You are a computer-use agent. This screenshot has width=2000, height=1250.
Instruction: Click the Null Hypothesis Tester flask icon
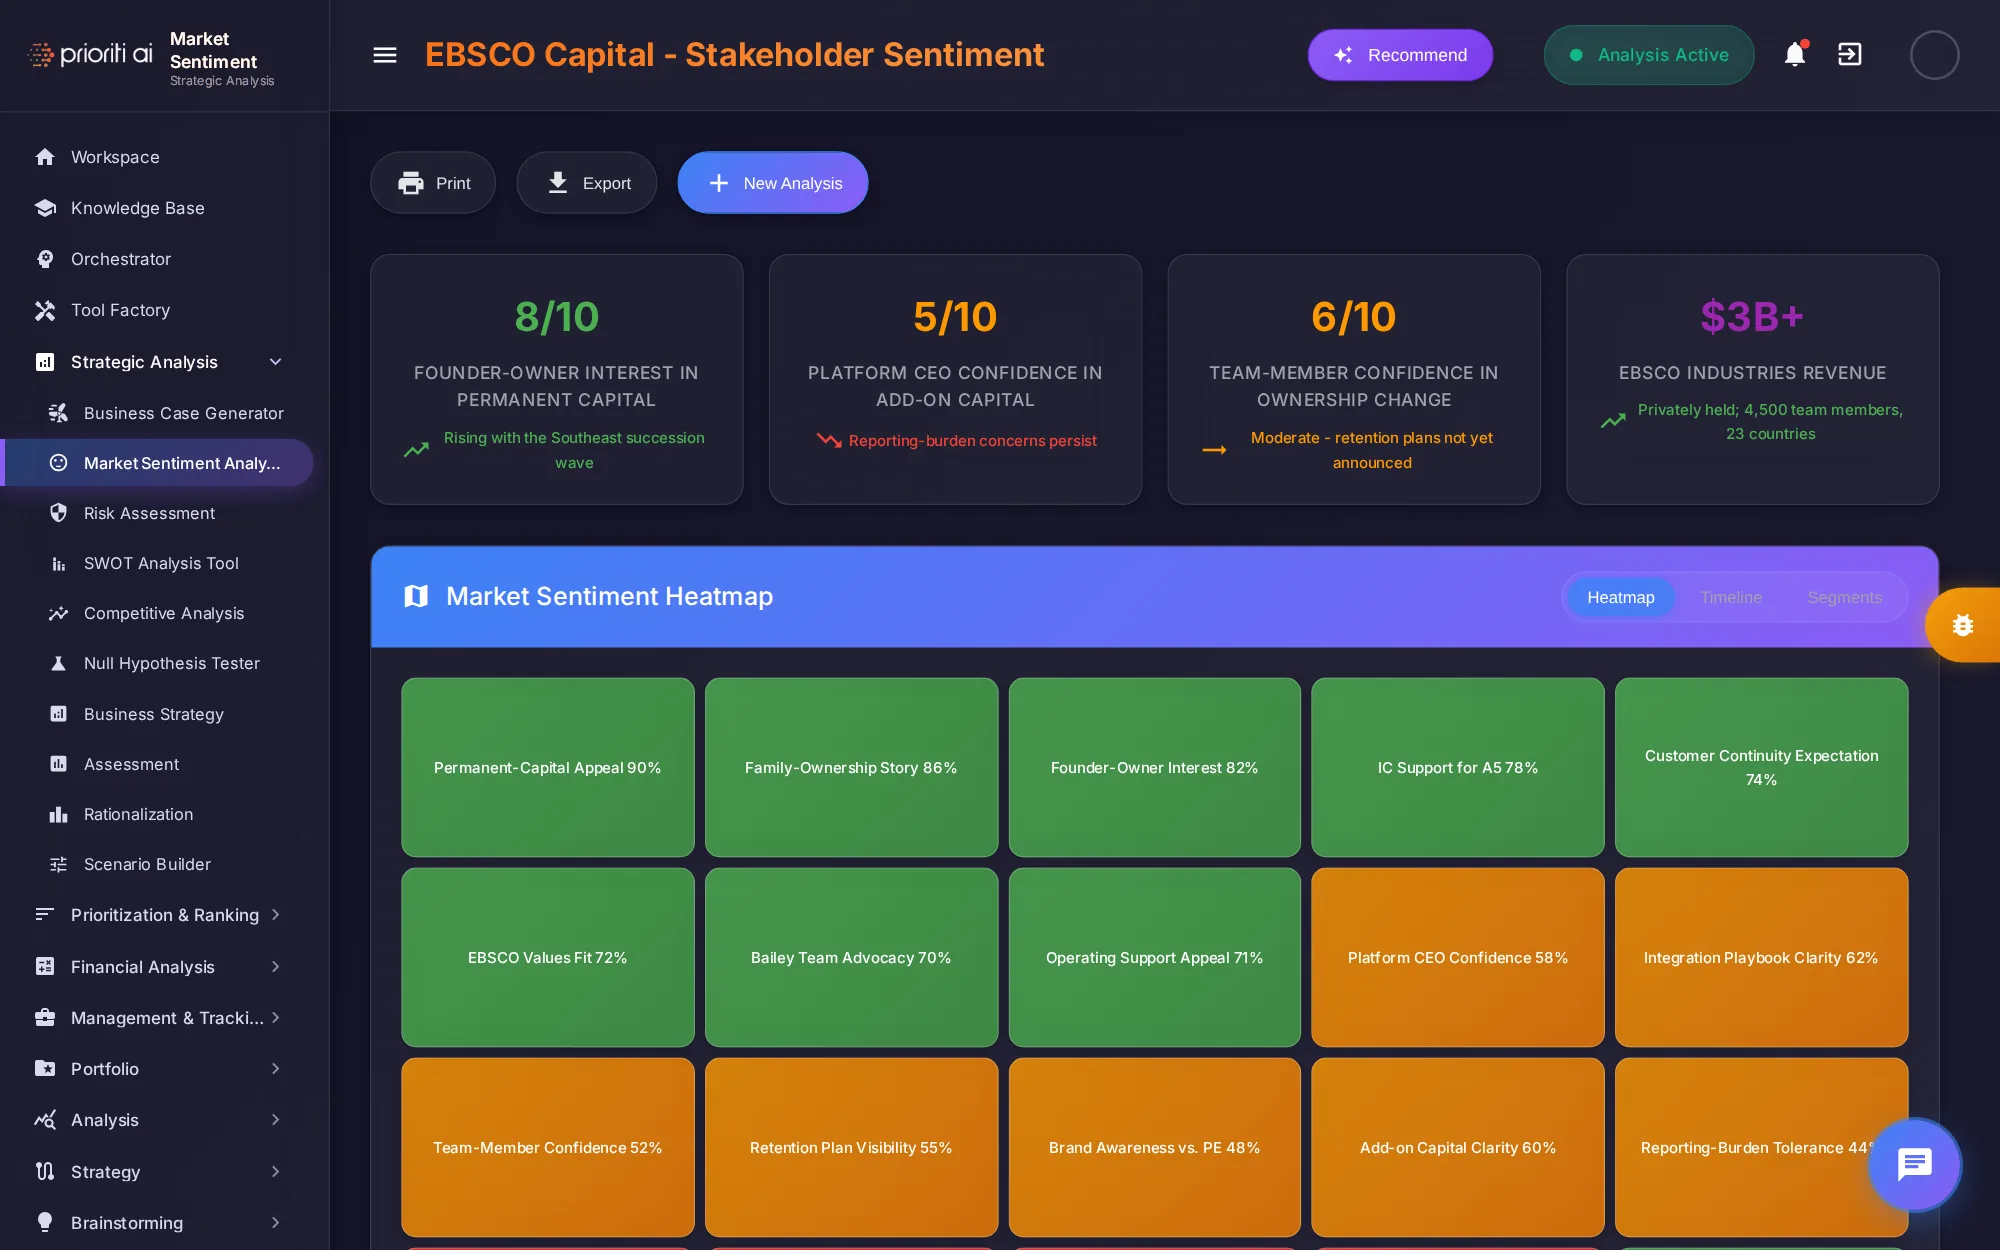[x=59, y=663]
